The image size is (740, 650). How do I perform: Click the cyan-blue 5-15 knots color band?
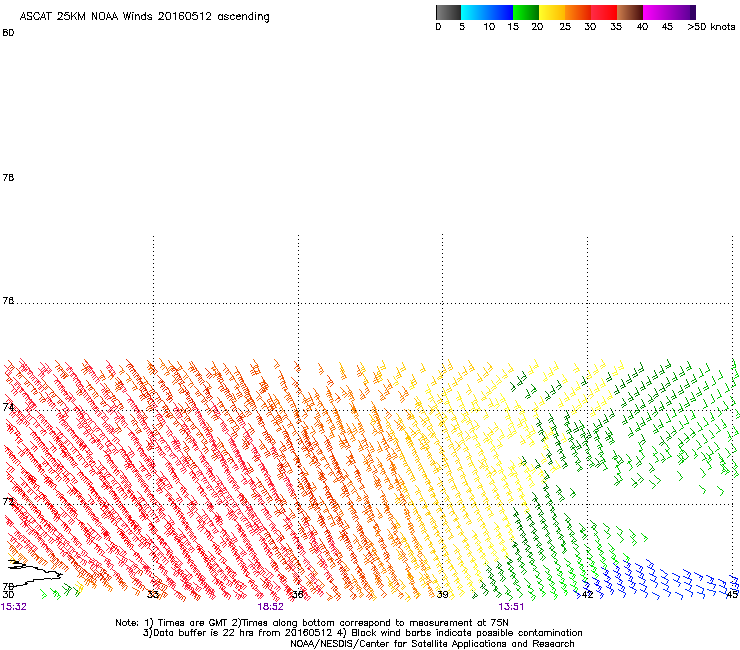coord(487,12)
